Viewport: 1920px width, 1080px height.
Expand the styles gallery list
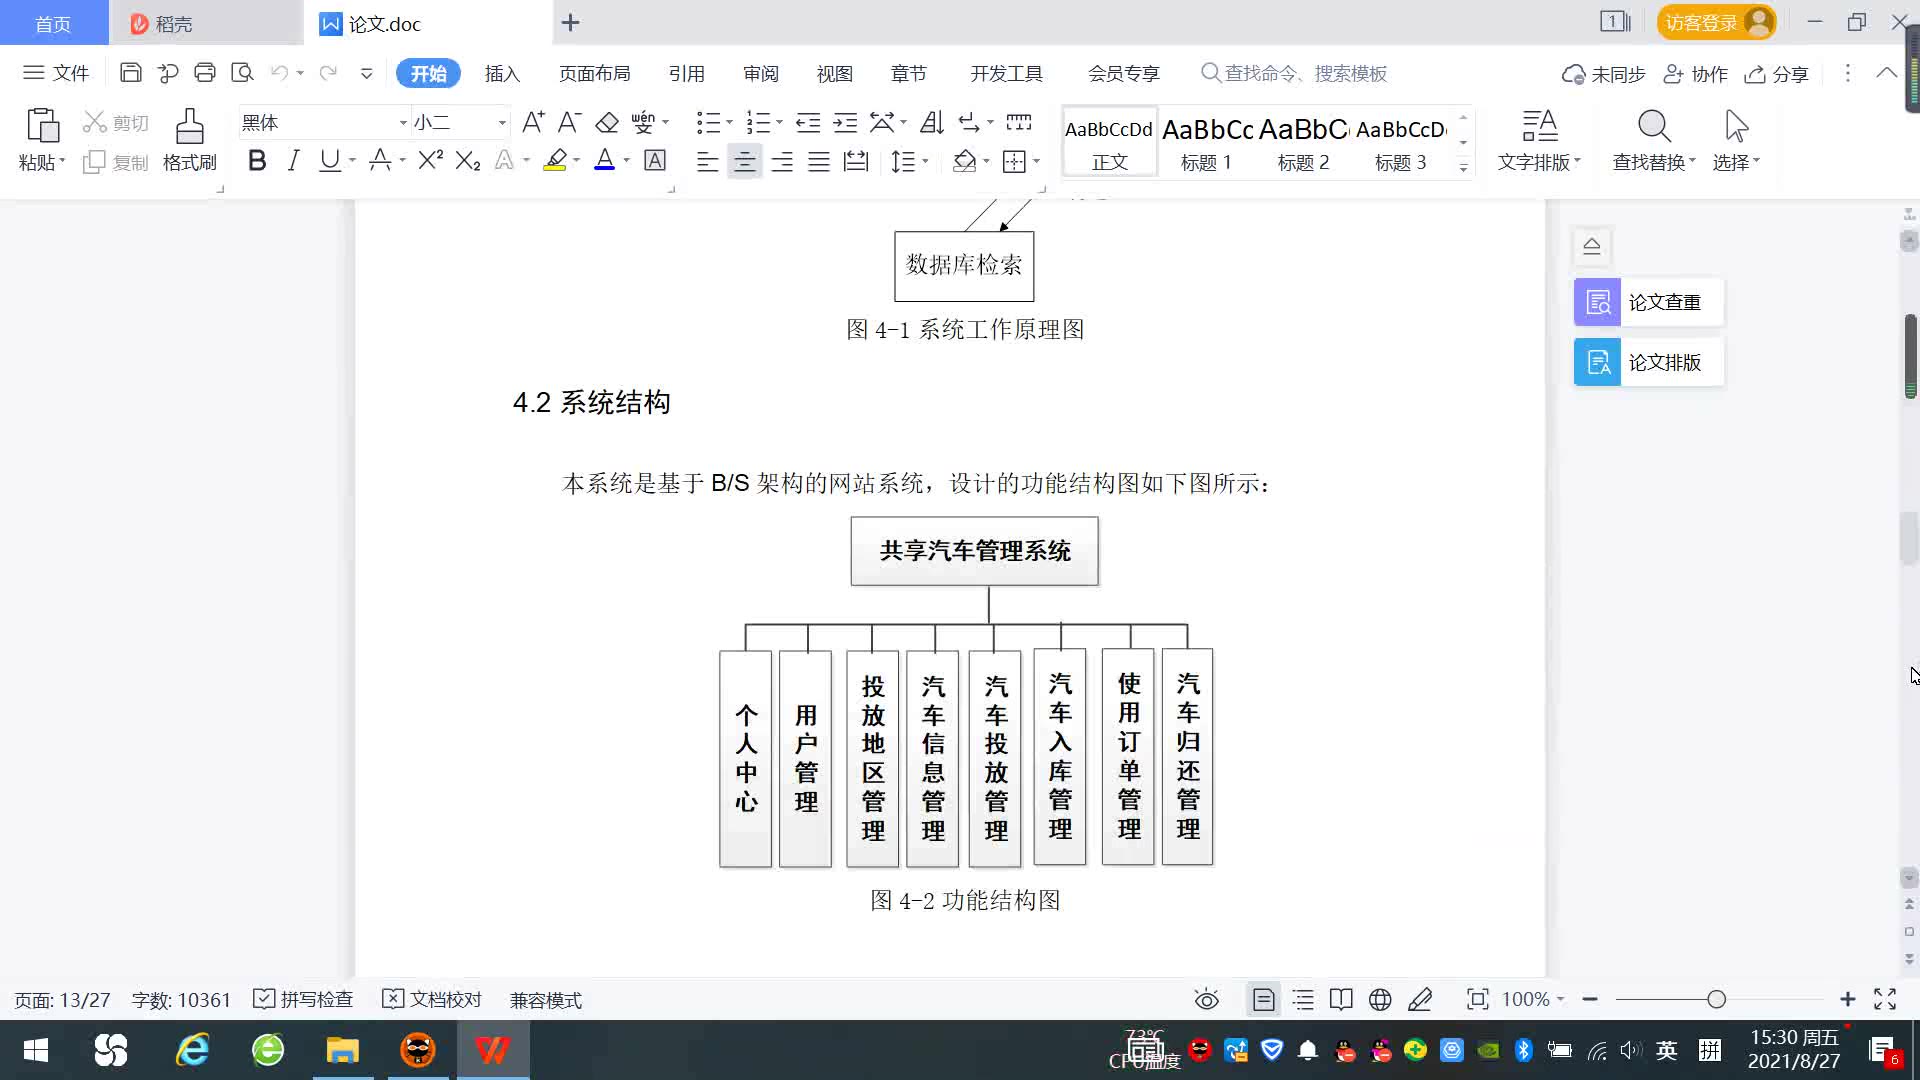(1463, 168)
